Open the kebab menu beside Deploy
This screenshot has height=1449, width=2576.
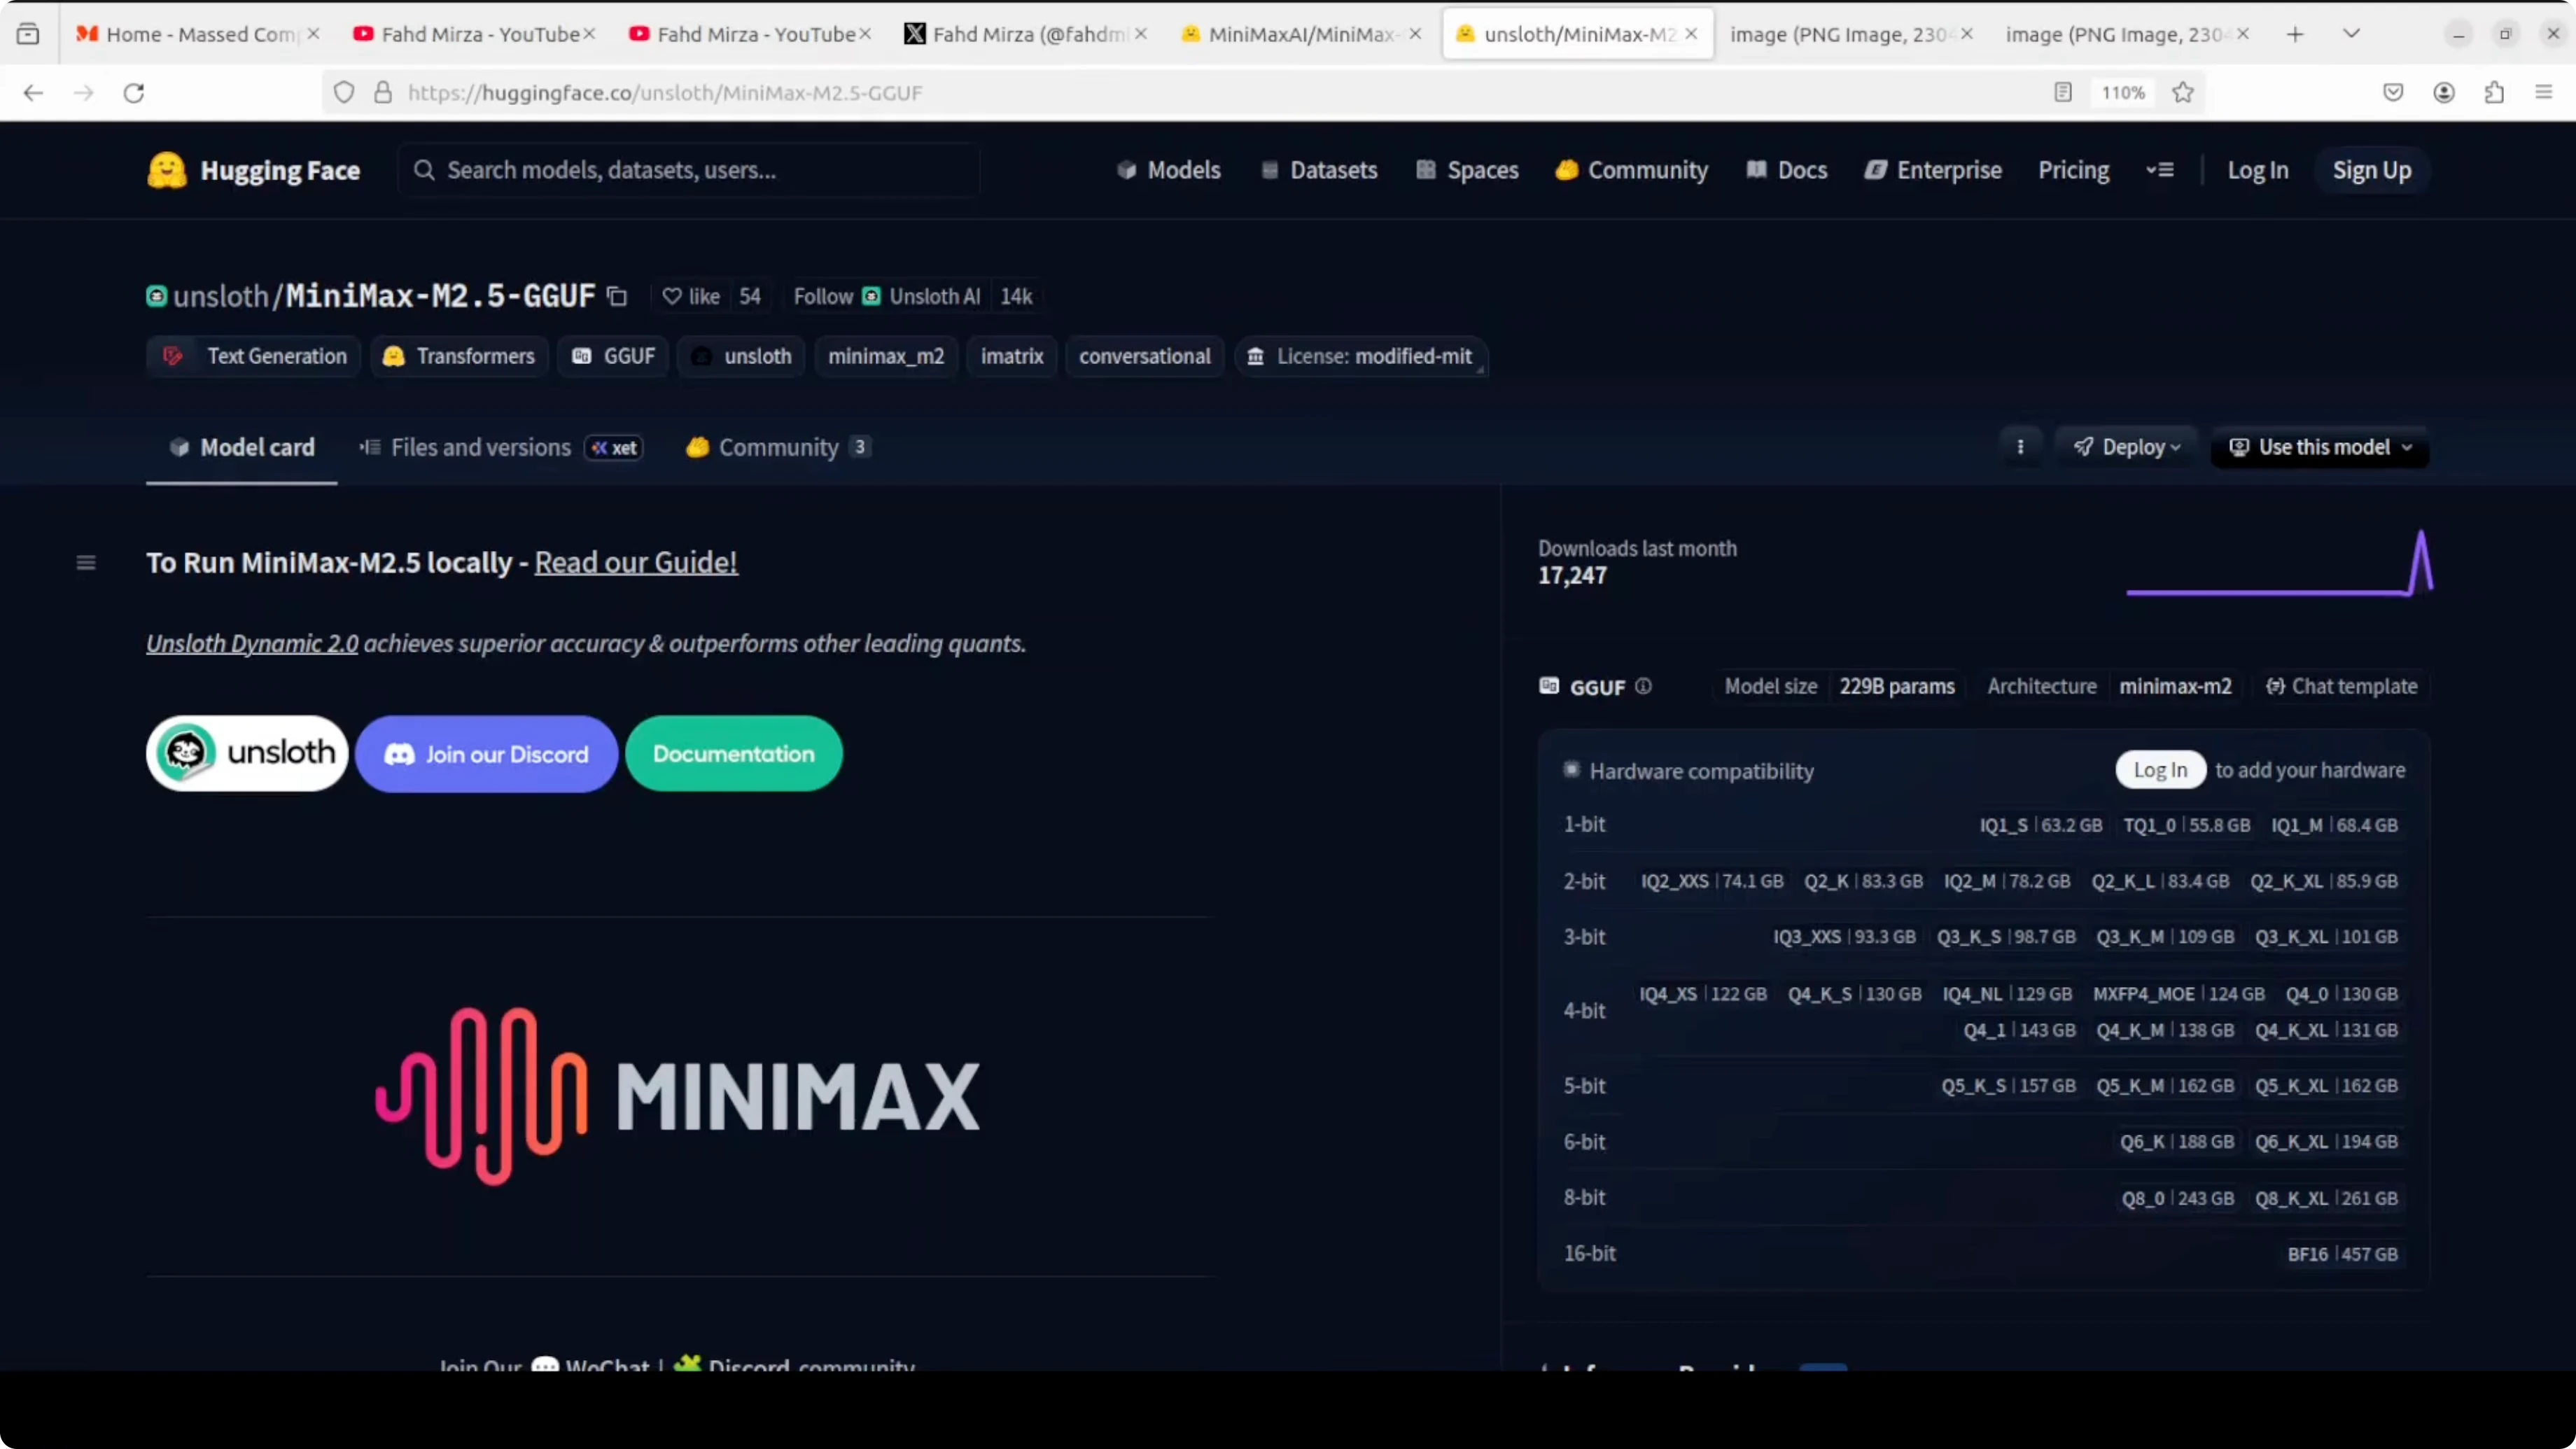[x=2021, y=447]
